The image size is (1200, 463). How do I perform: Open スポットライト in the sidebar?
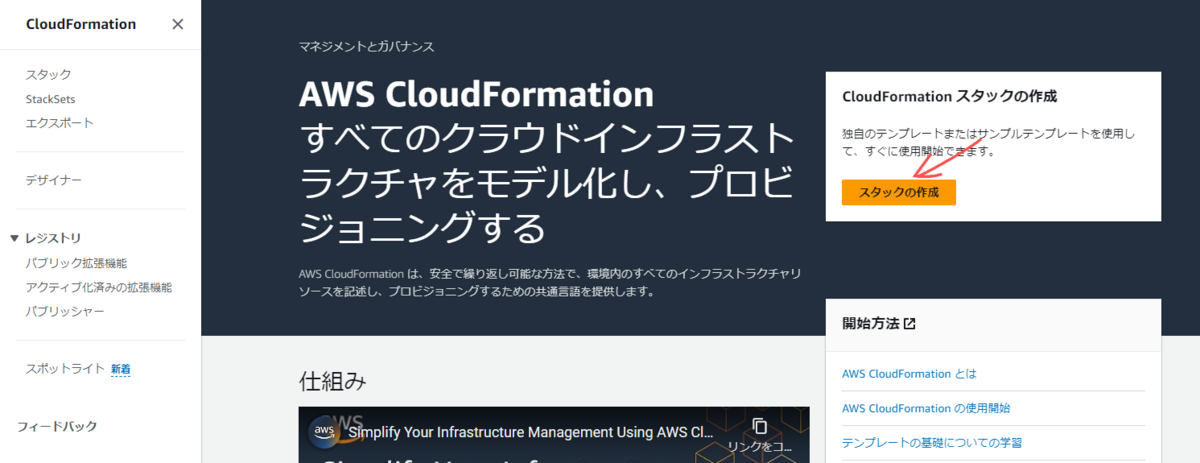[65, 368]
